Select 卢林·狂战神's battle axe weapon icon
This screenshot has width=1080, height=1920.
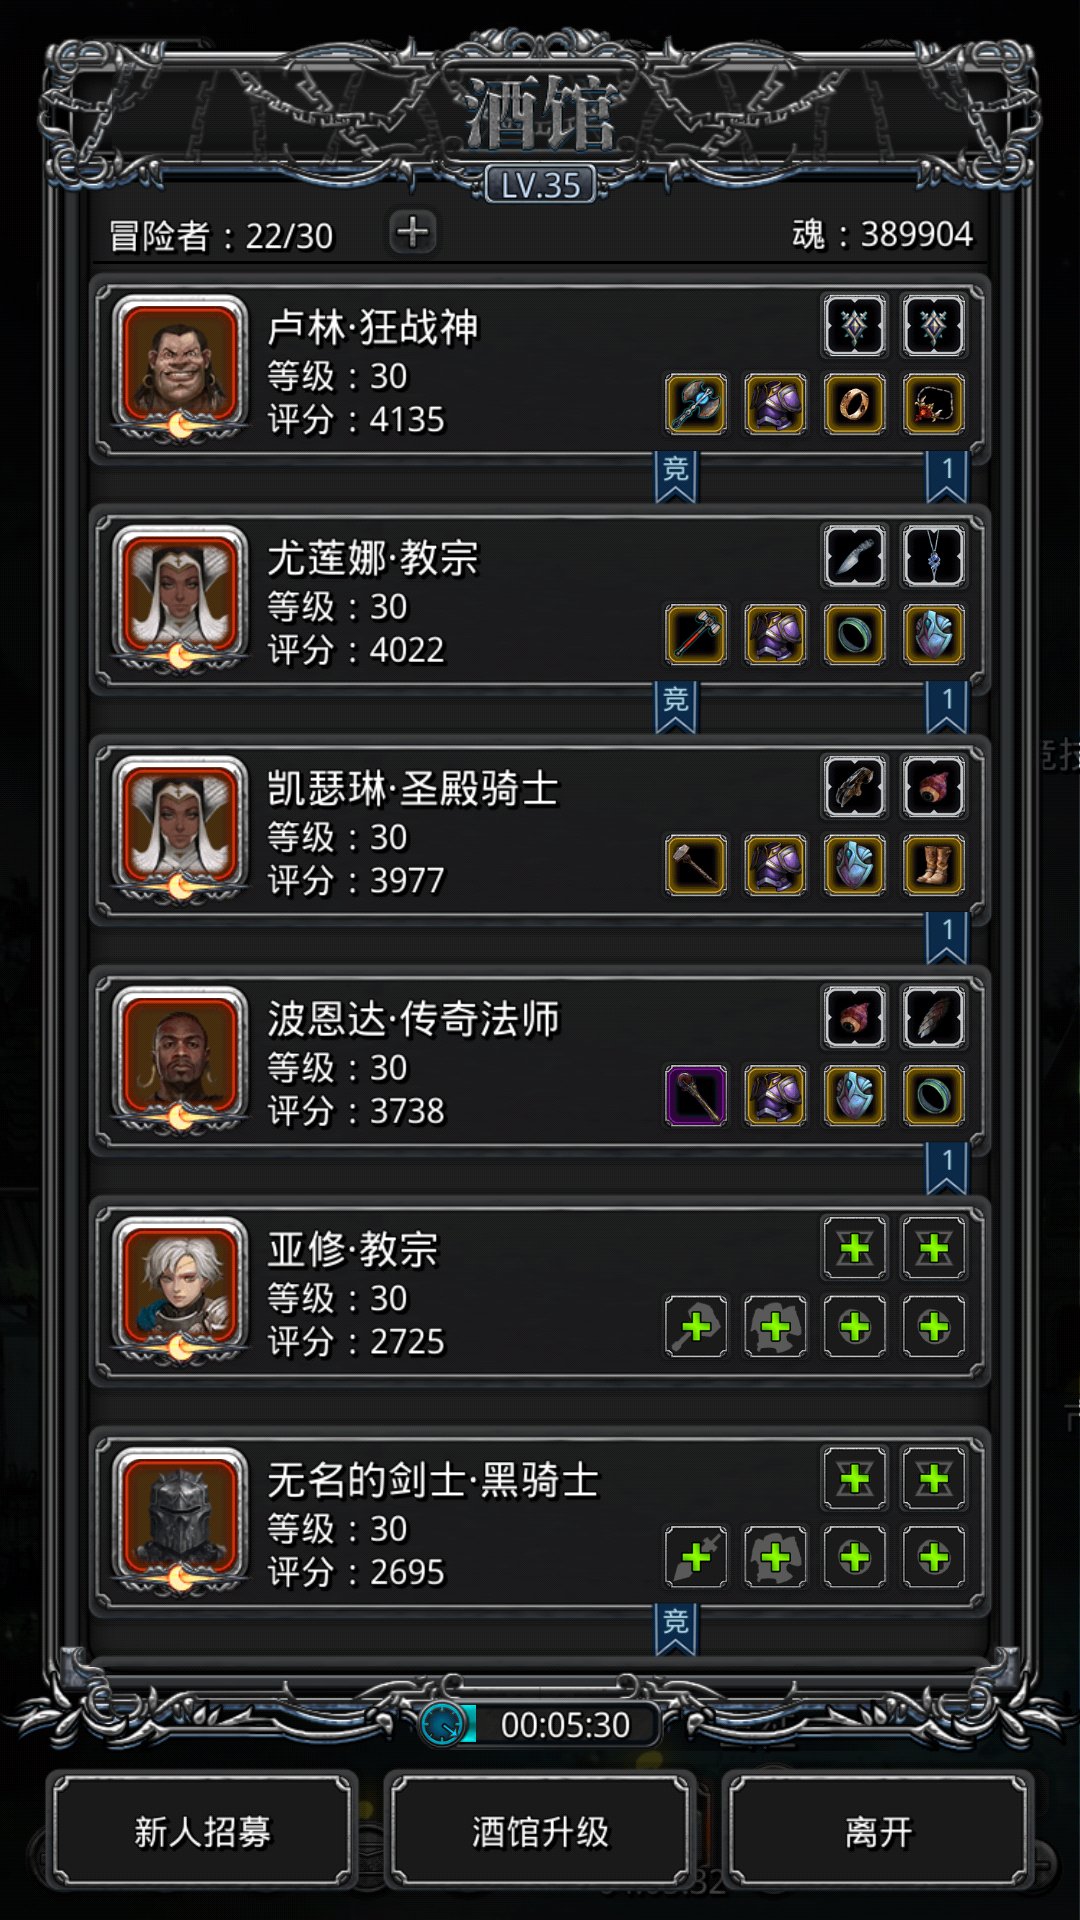tap(696, 404)
